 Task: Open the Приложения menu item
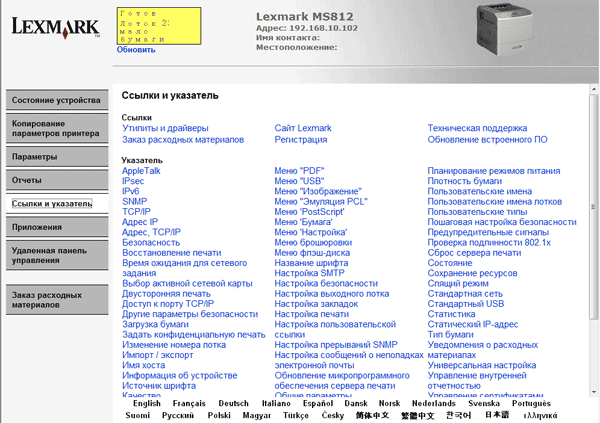57,227
